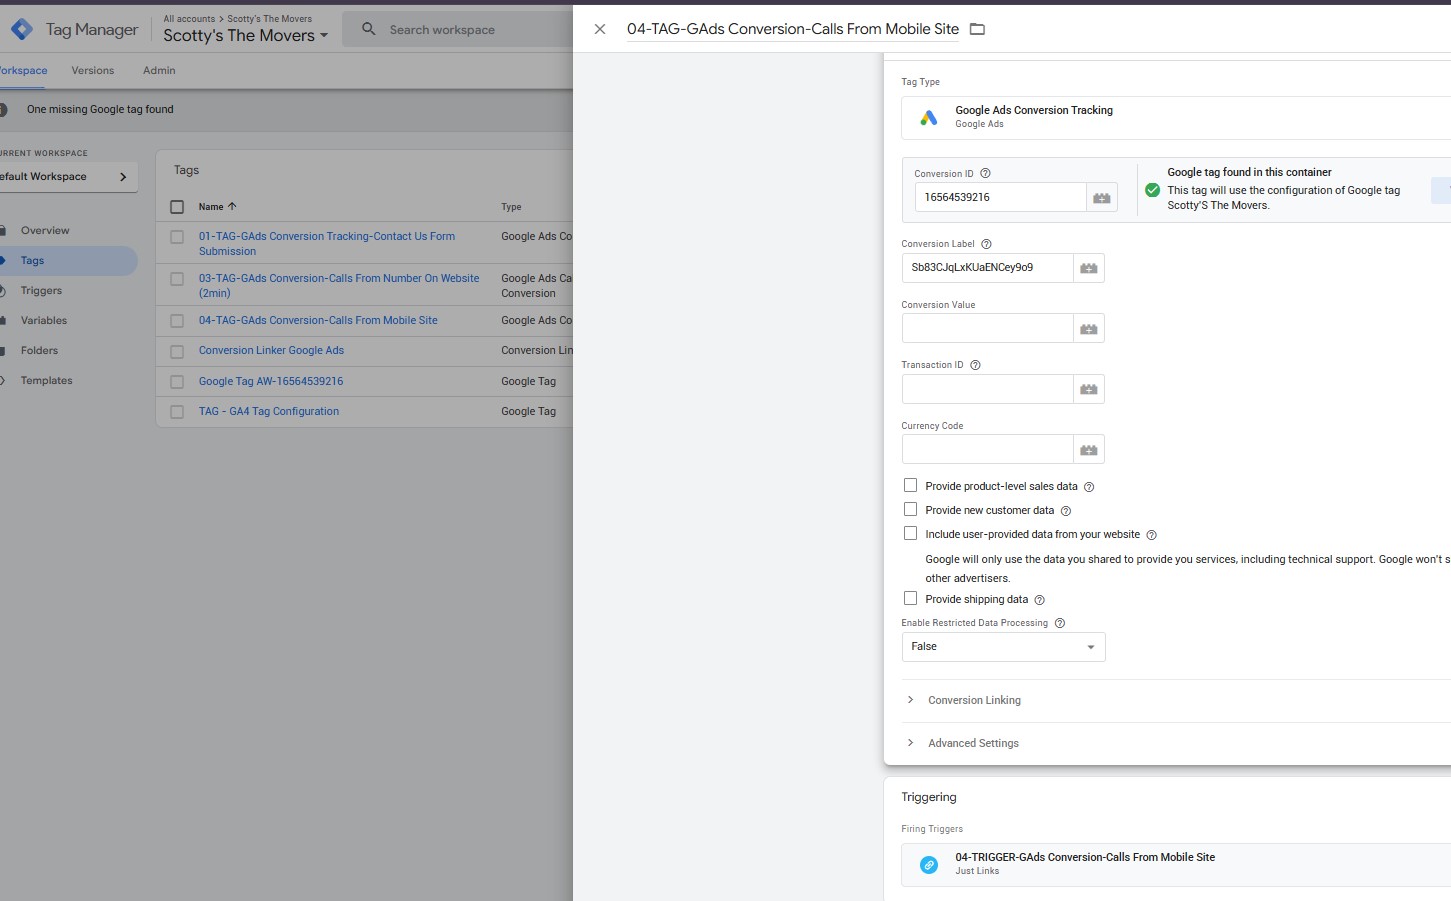Open help for Transaction ID
Screen dimensions: 1451x901
[975, 365]
